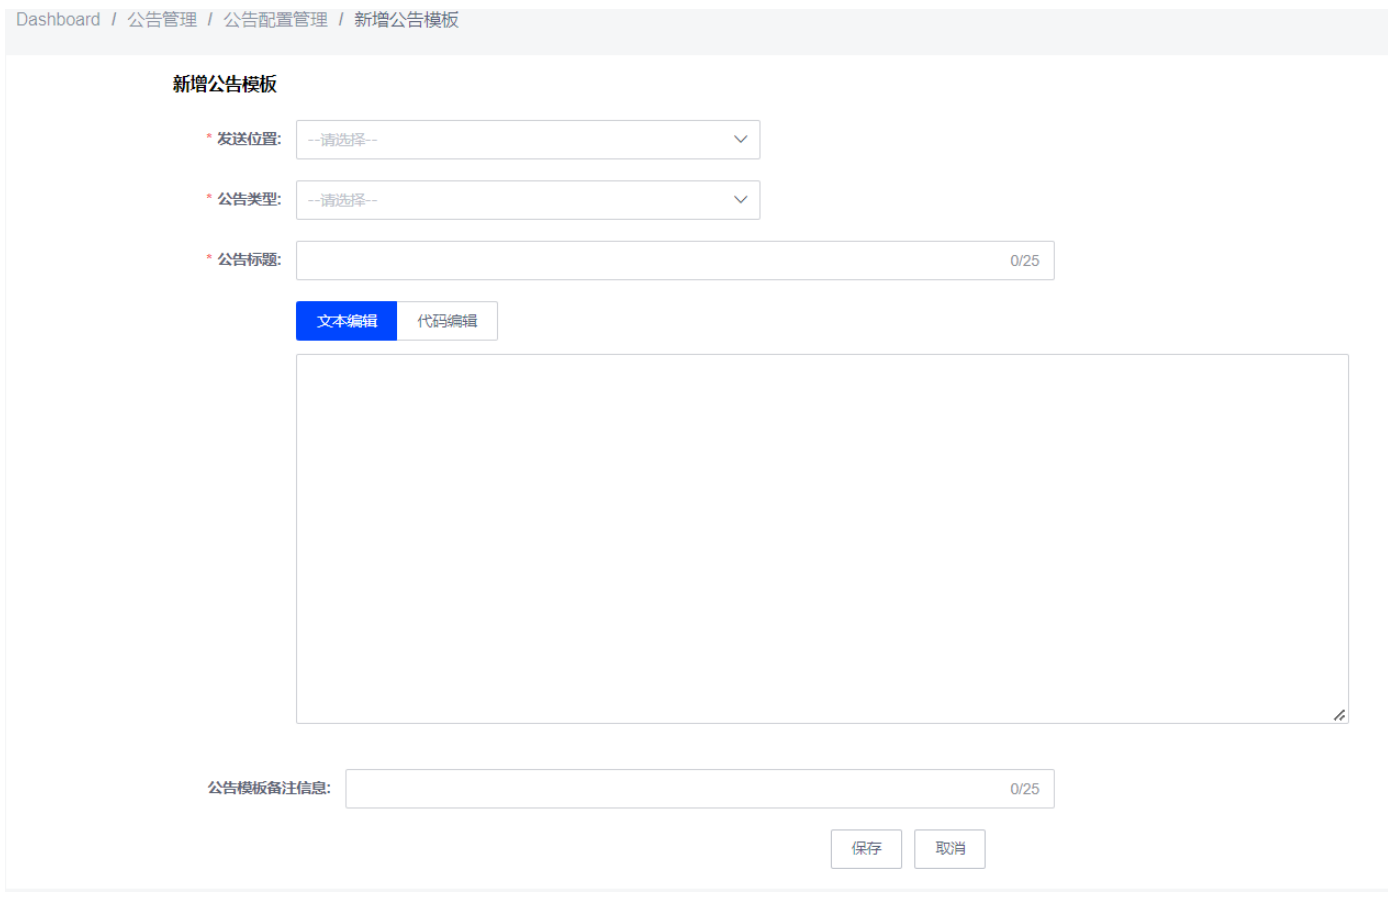Click the chevron arrow in 发送位置 select
The image size is (1388, 908).
(x=740, y=139)
